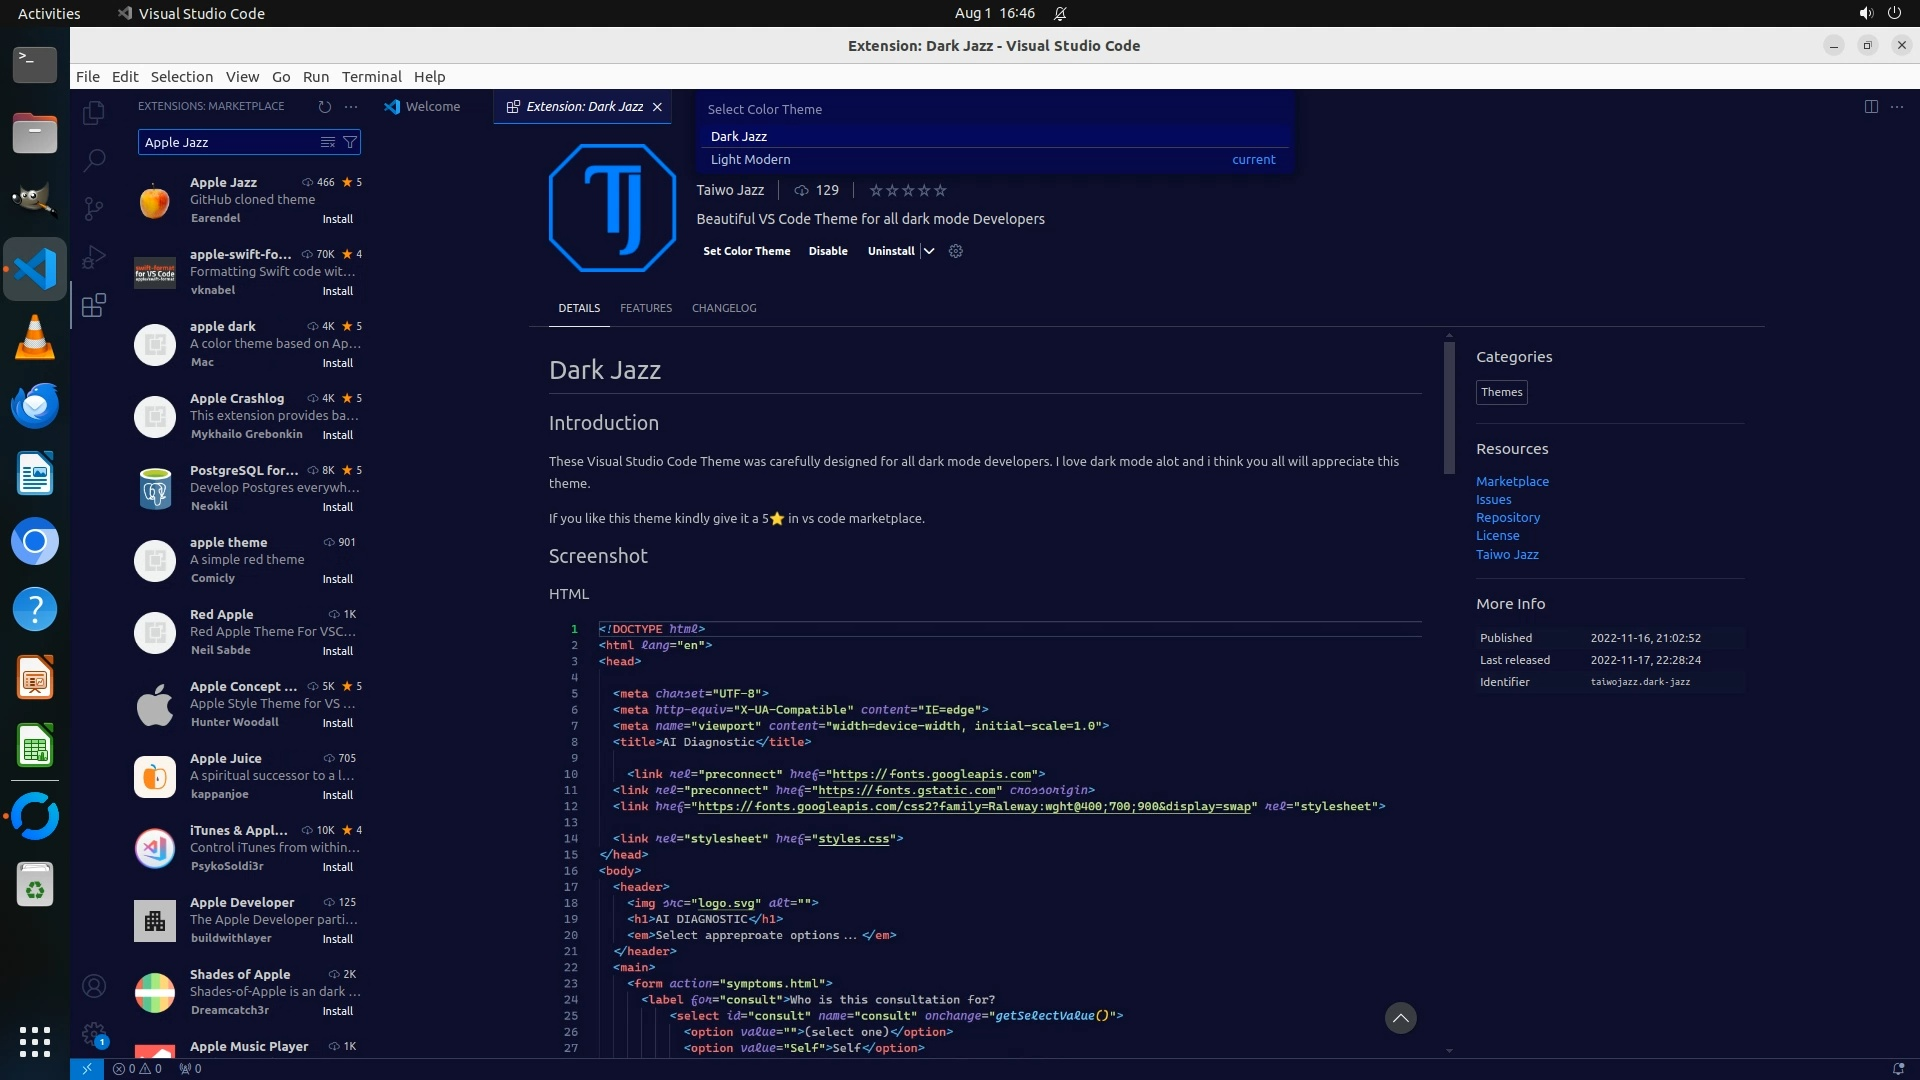Open Accounts icon in activity bar

pyautogui.click(x=94, y=986)
